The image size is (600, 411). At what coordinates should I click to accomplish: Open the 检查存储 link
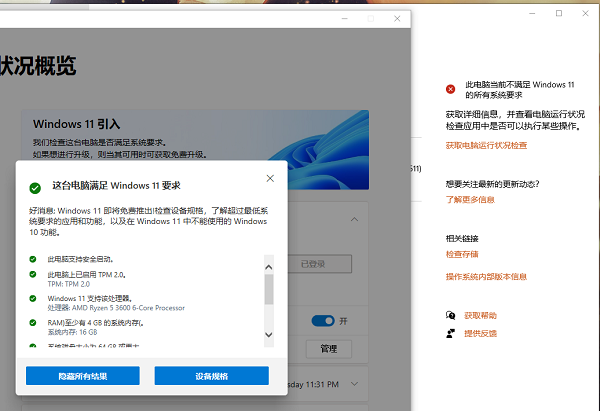point(461,255)
